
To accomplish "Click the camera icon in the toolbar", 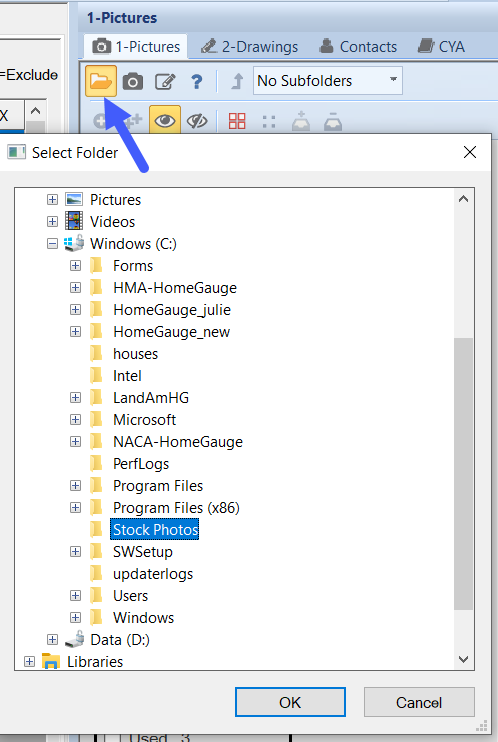I will 133,82.
